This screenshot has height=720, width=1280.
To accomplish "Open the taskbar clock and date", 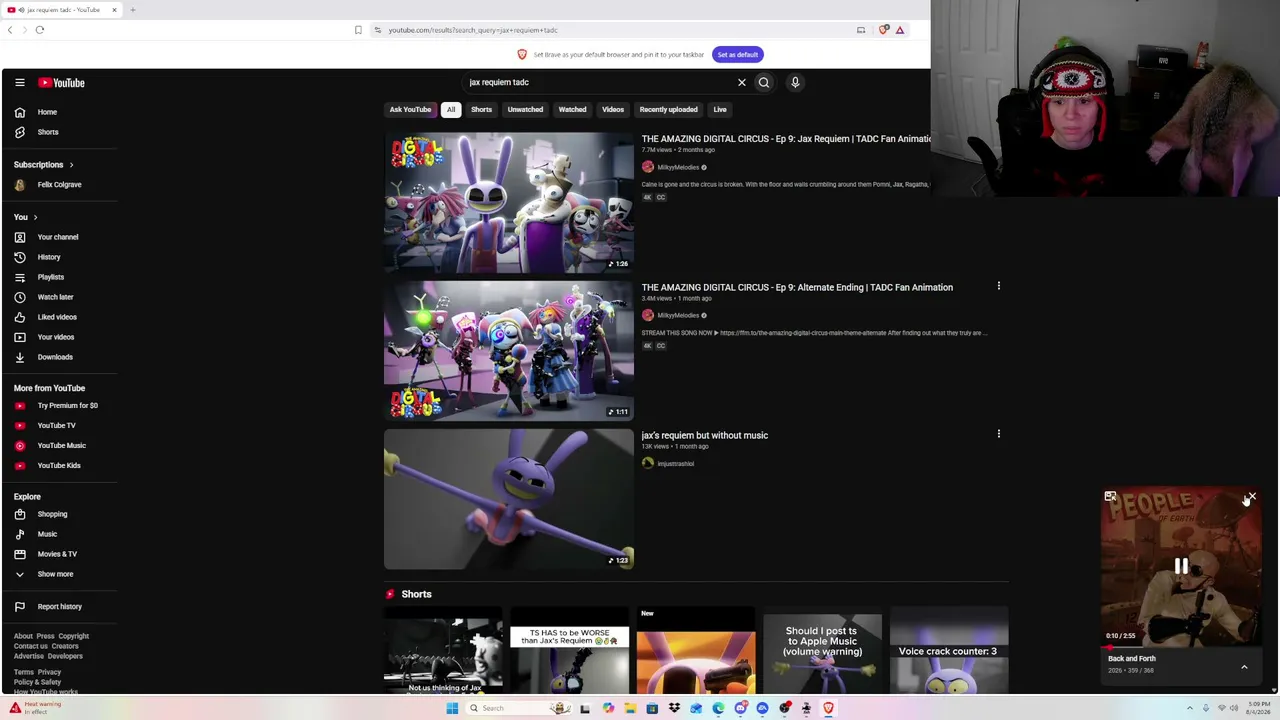I will 1257,708.
